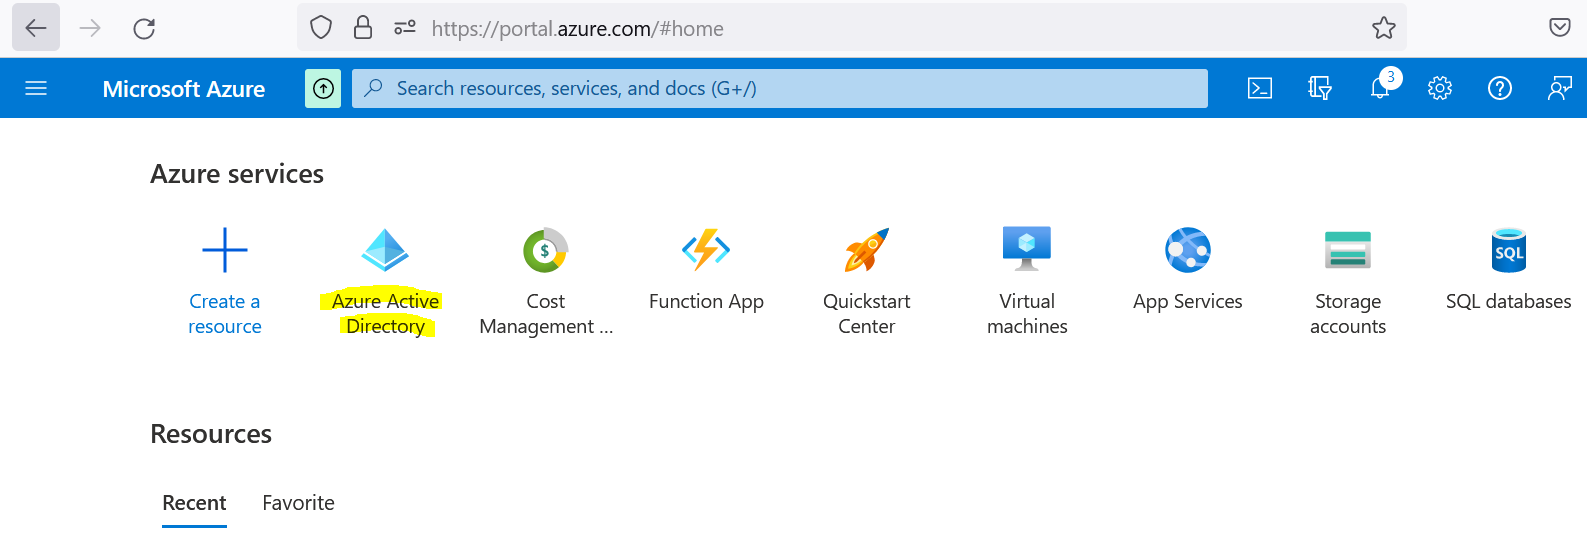
Task: Open the feedback person icon
Action: pyautogui.click(x=1560, y=88)
